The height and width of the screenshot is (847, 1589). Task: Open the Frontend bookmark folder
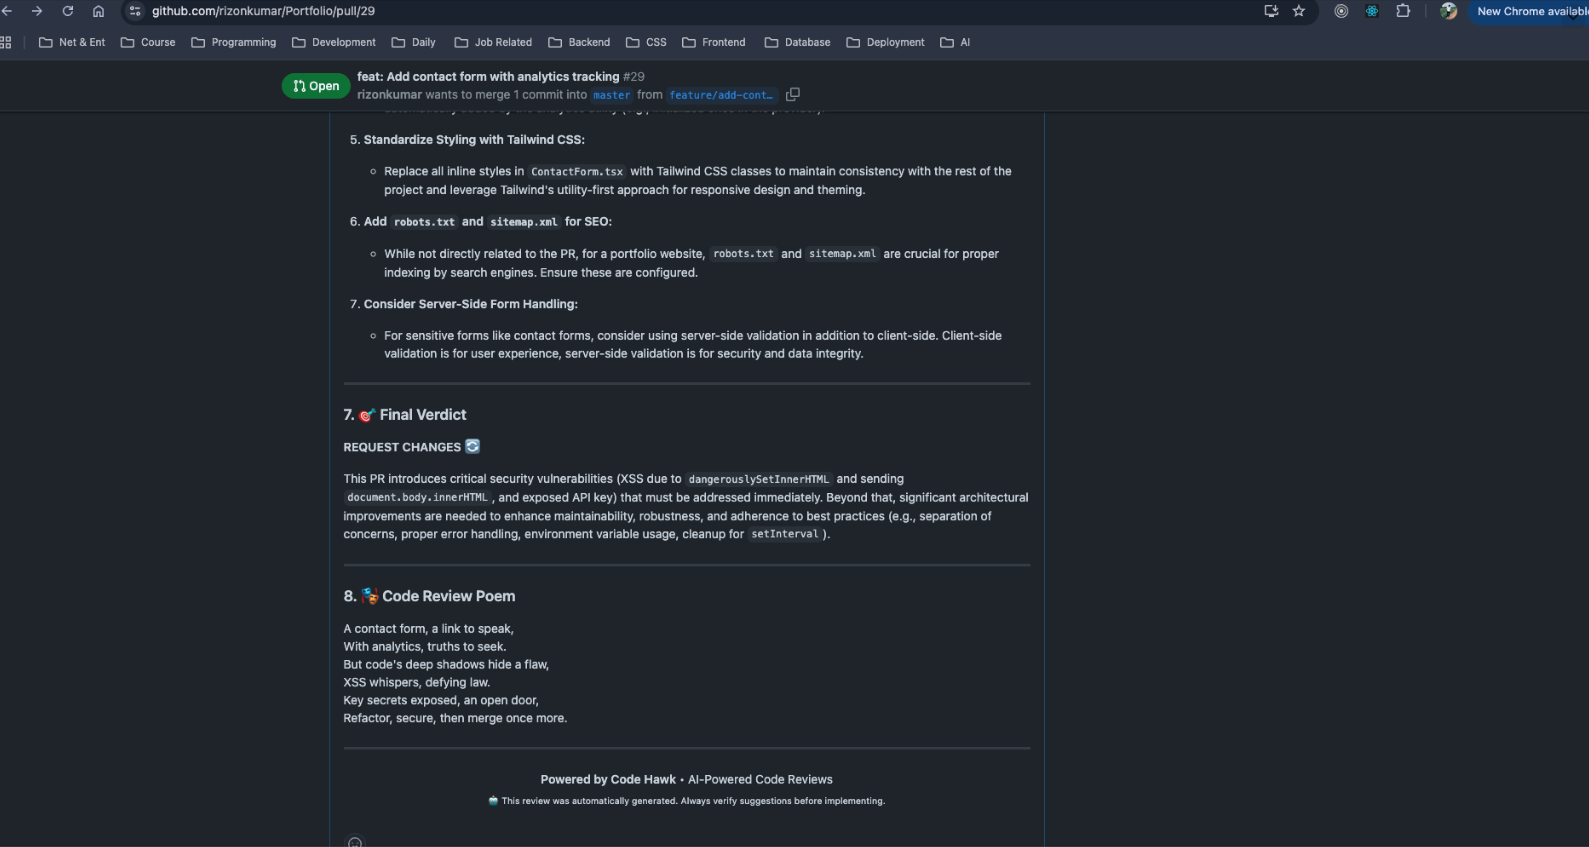714,42
